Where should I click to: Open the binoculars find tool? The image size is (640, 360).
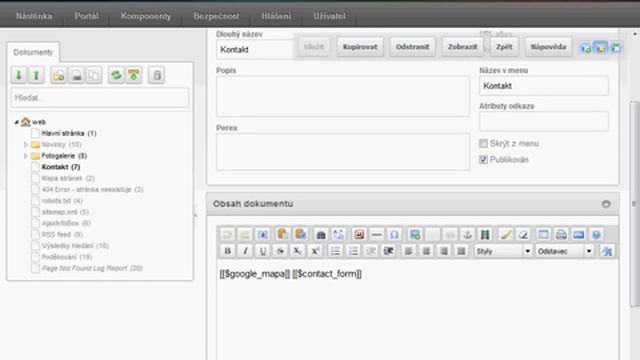tap(321, 234)
